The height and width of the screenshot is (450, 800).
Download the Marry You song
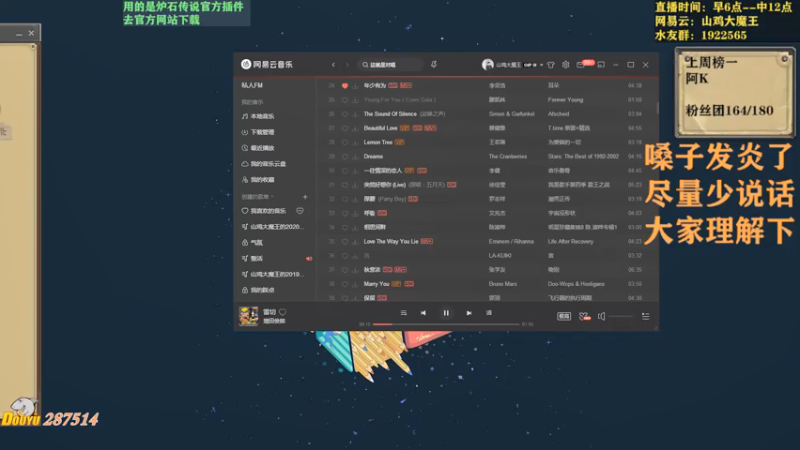click(356, 284)
